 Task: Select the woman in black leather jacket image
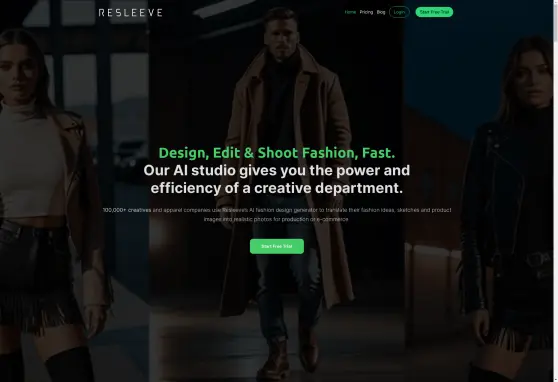(479, 192)
